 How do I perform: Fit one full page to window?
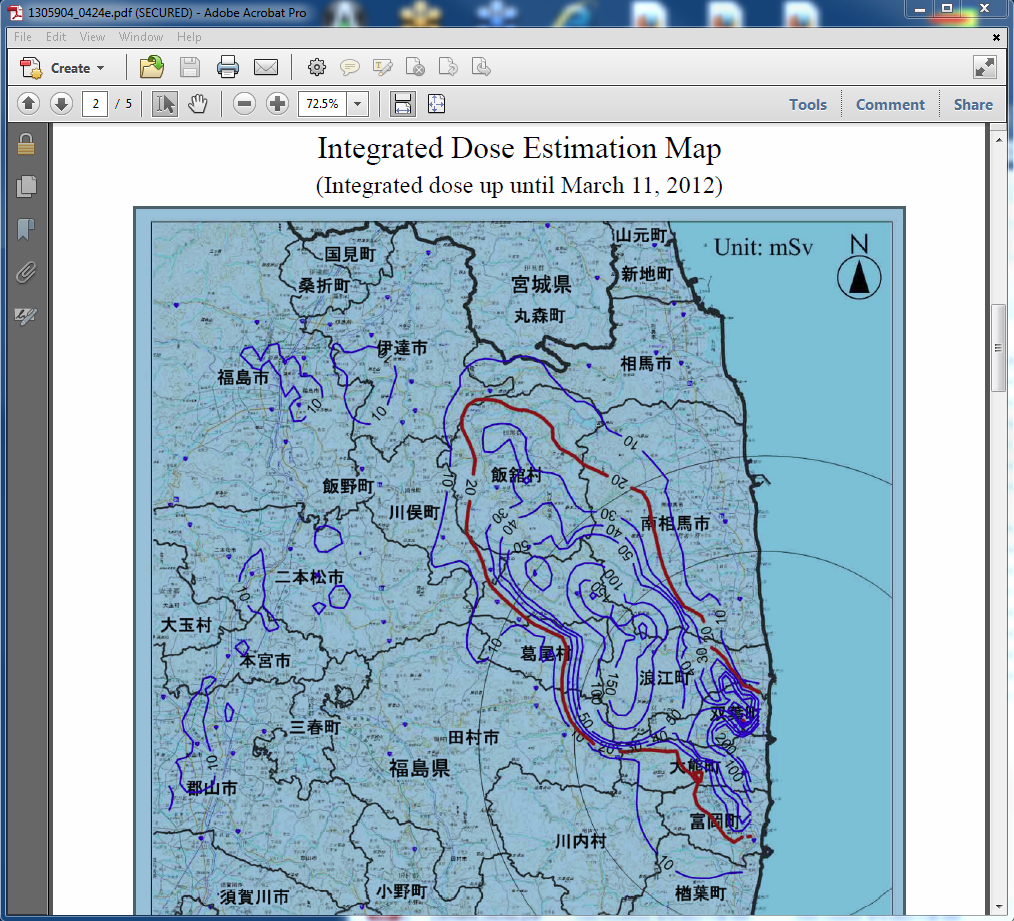click(437, 103)
